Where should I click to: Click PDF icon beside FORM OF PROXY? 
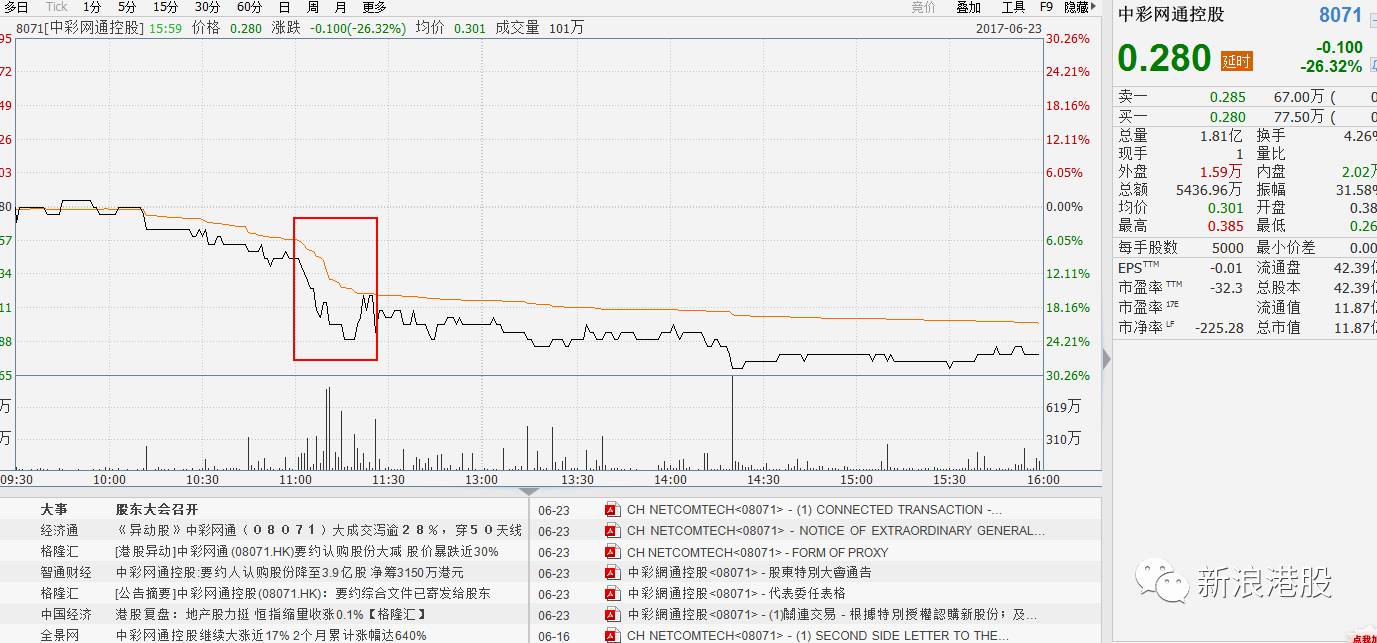(613, 552)
